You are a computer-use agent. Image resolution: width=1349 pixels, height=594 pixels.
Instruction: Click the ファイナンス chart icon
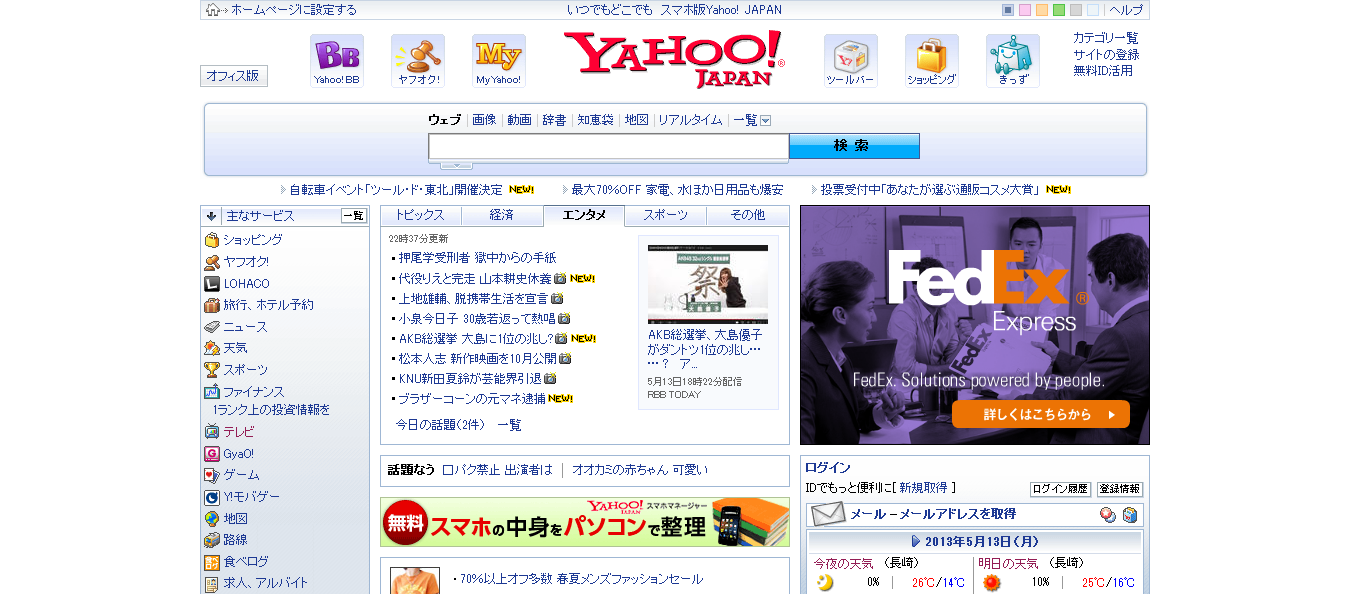212,392
